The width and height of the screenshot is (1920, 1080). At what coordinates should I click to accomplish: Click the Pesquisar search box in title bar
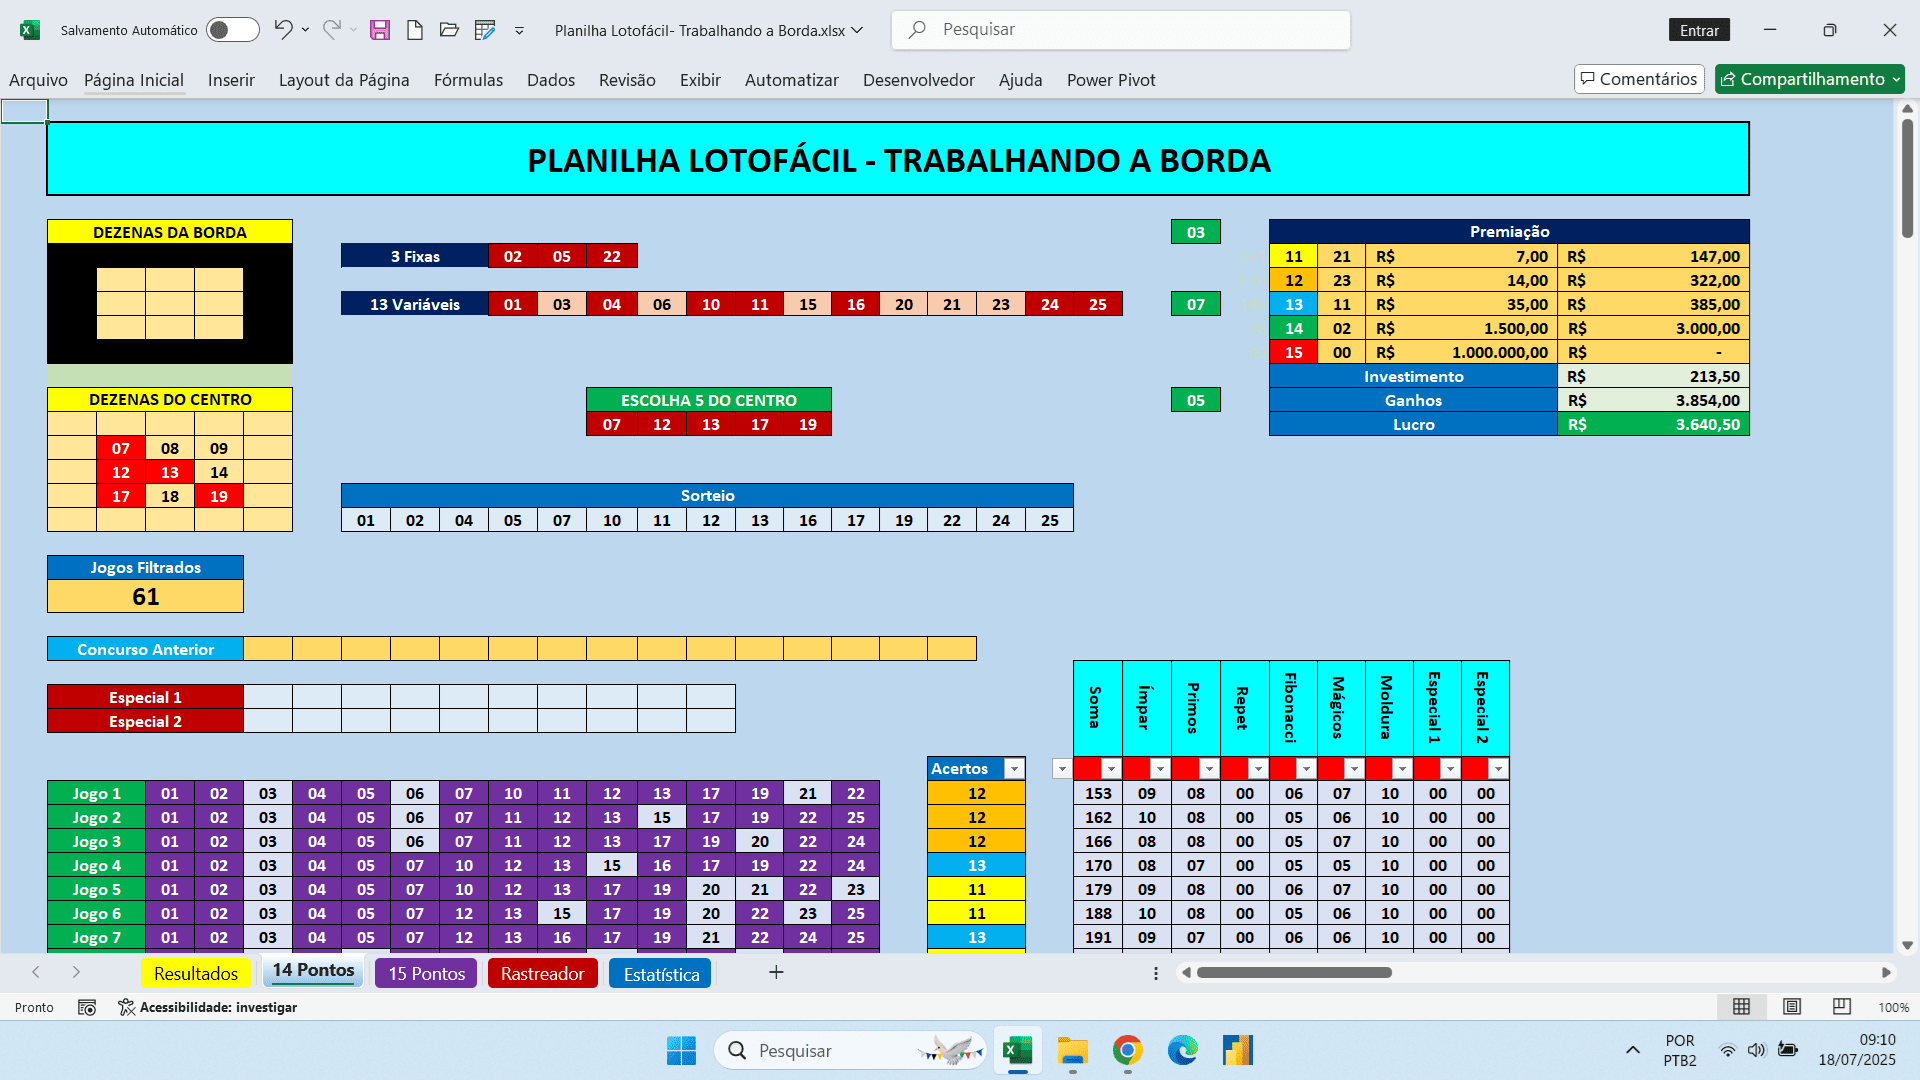click(x=1120, y=30)
